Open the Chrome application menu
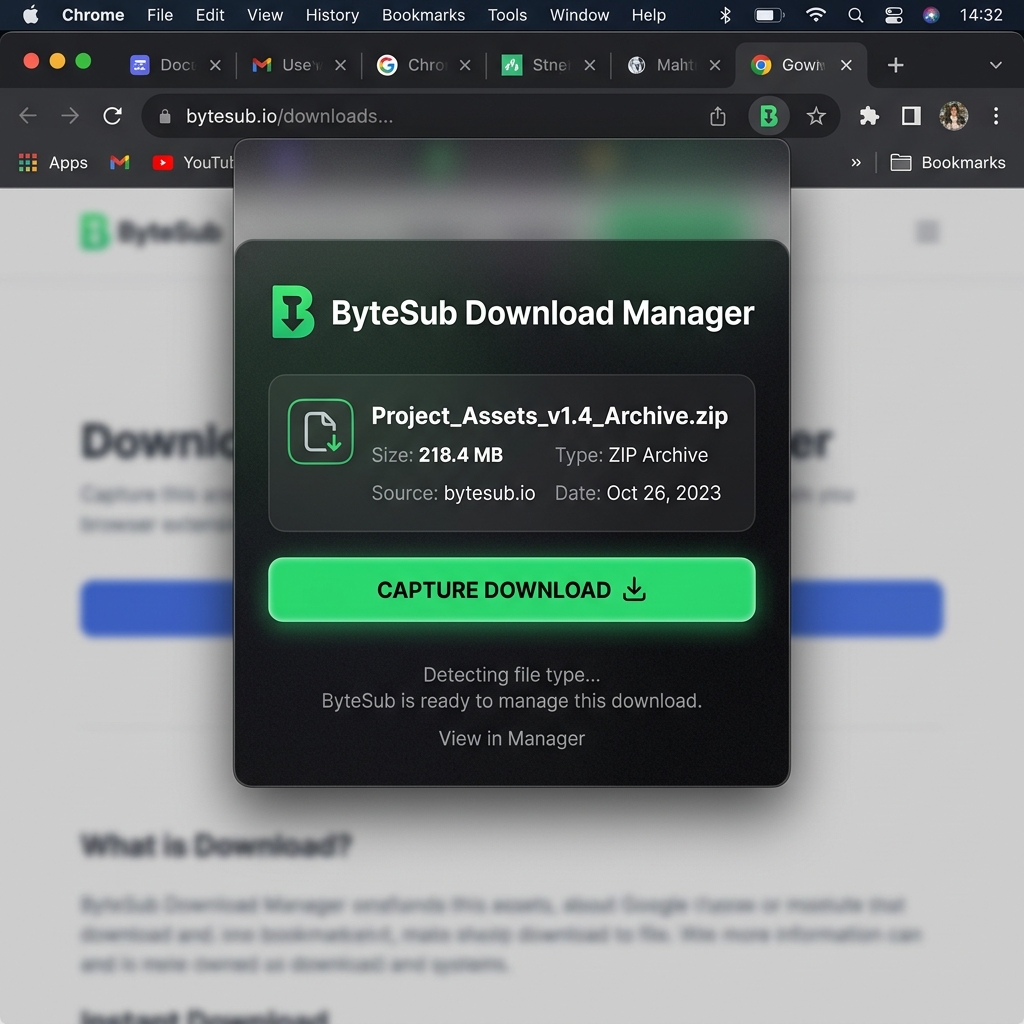Viewport: 1024px width, 1024px height. (93, 15)
